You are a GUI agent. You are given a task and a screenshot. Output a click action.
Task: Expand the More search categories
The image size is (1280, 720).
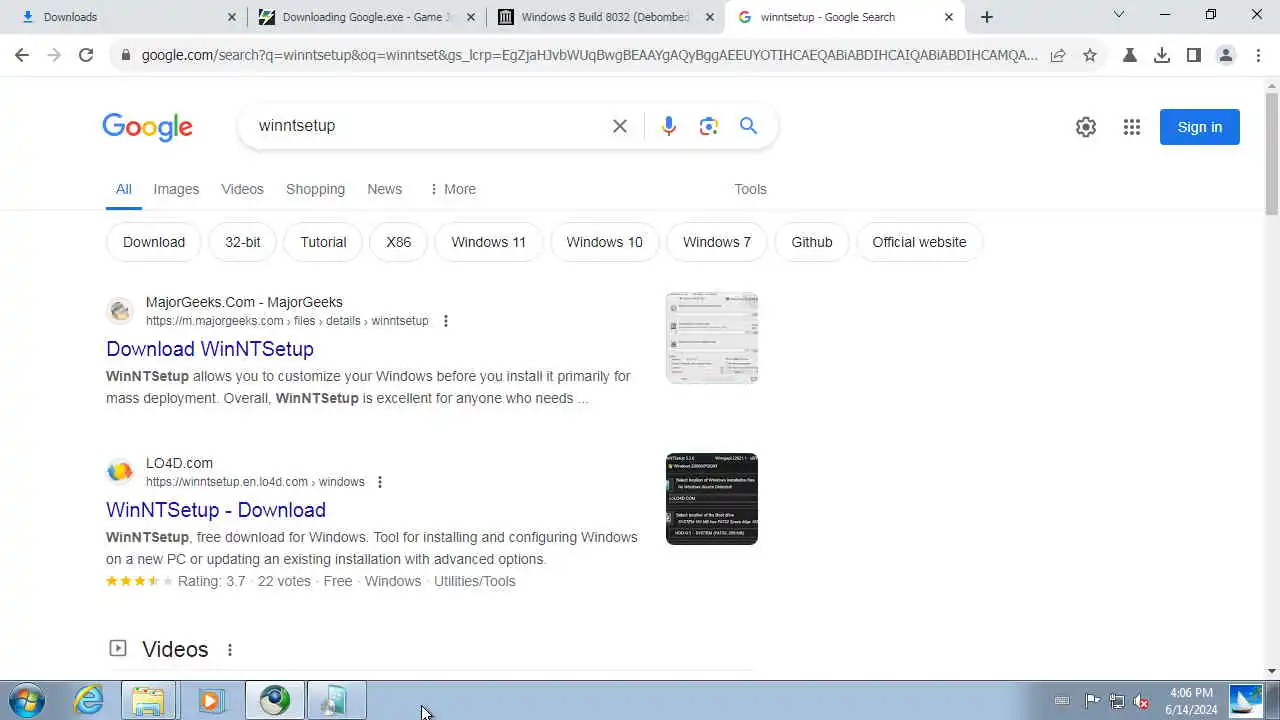(452, 189)
